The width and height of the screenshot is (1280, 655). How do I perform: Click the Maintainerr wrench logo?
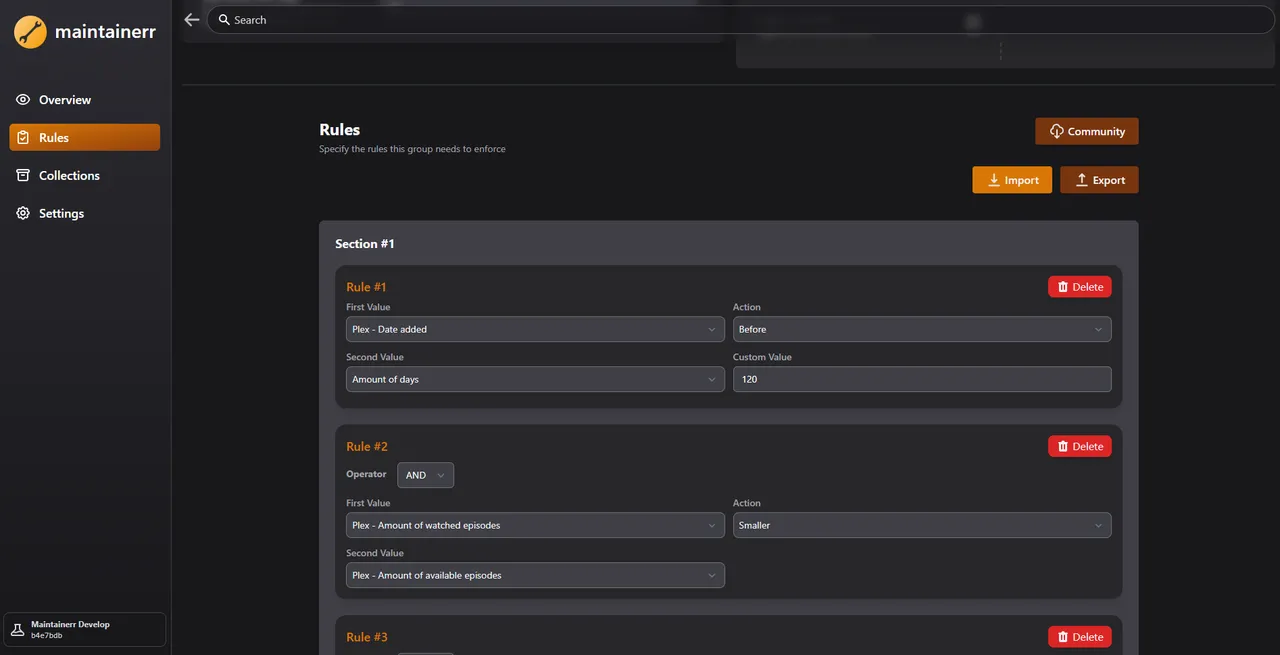point(30,31)
